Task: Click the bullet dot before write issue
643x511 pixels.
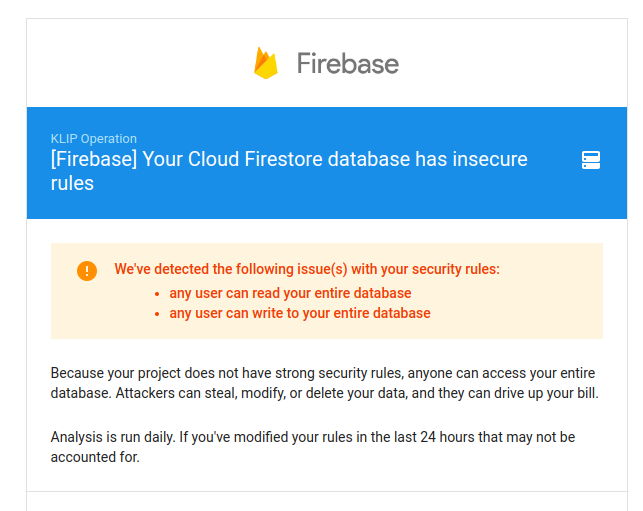Action: (157, 314)
